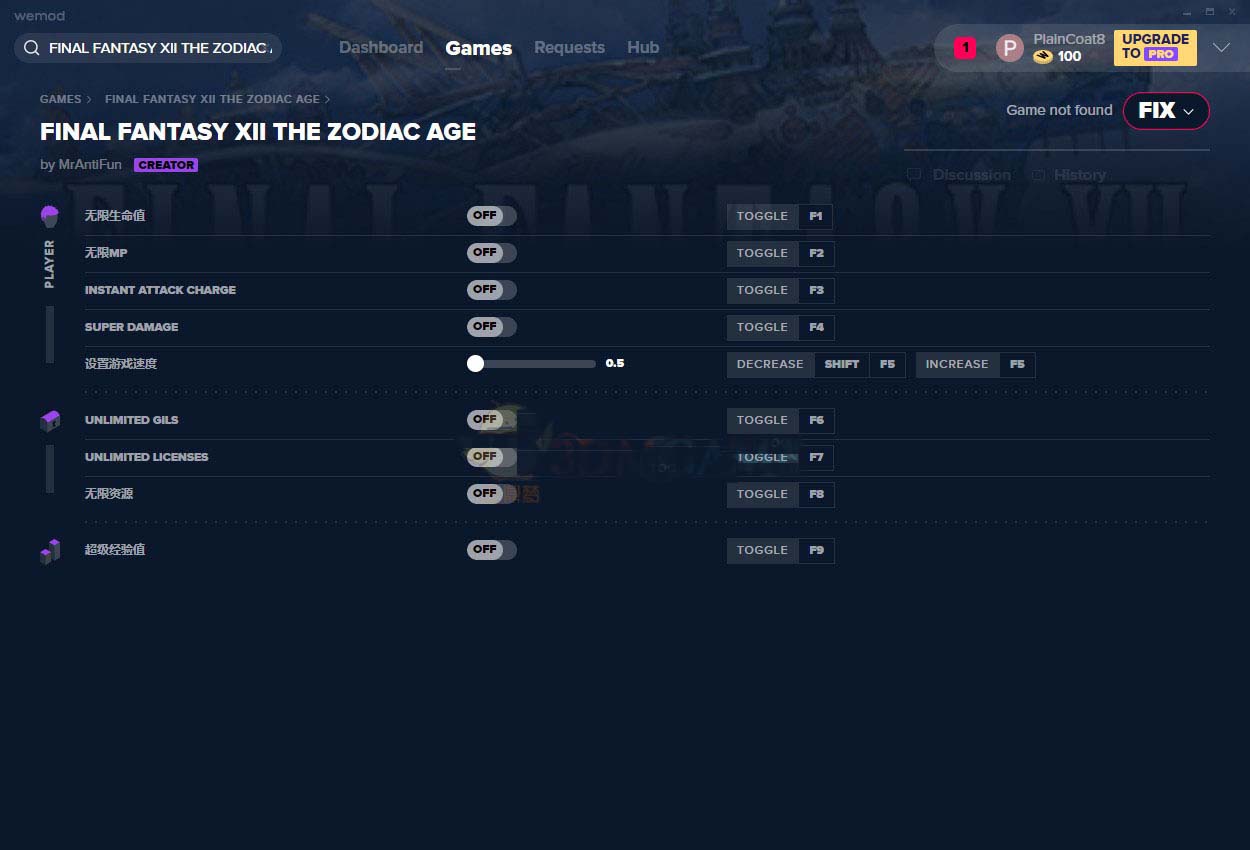Toggle 无限生命值 cheat on
The width and height of the screenshot is (1250, 850).
click(491, 216)
